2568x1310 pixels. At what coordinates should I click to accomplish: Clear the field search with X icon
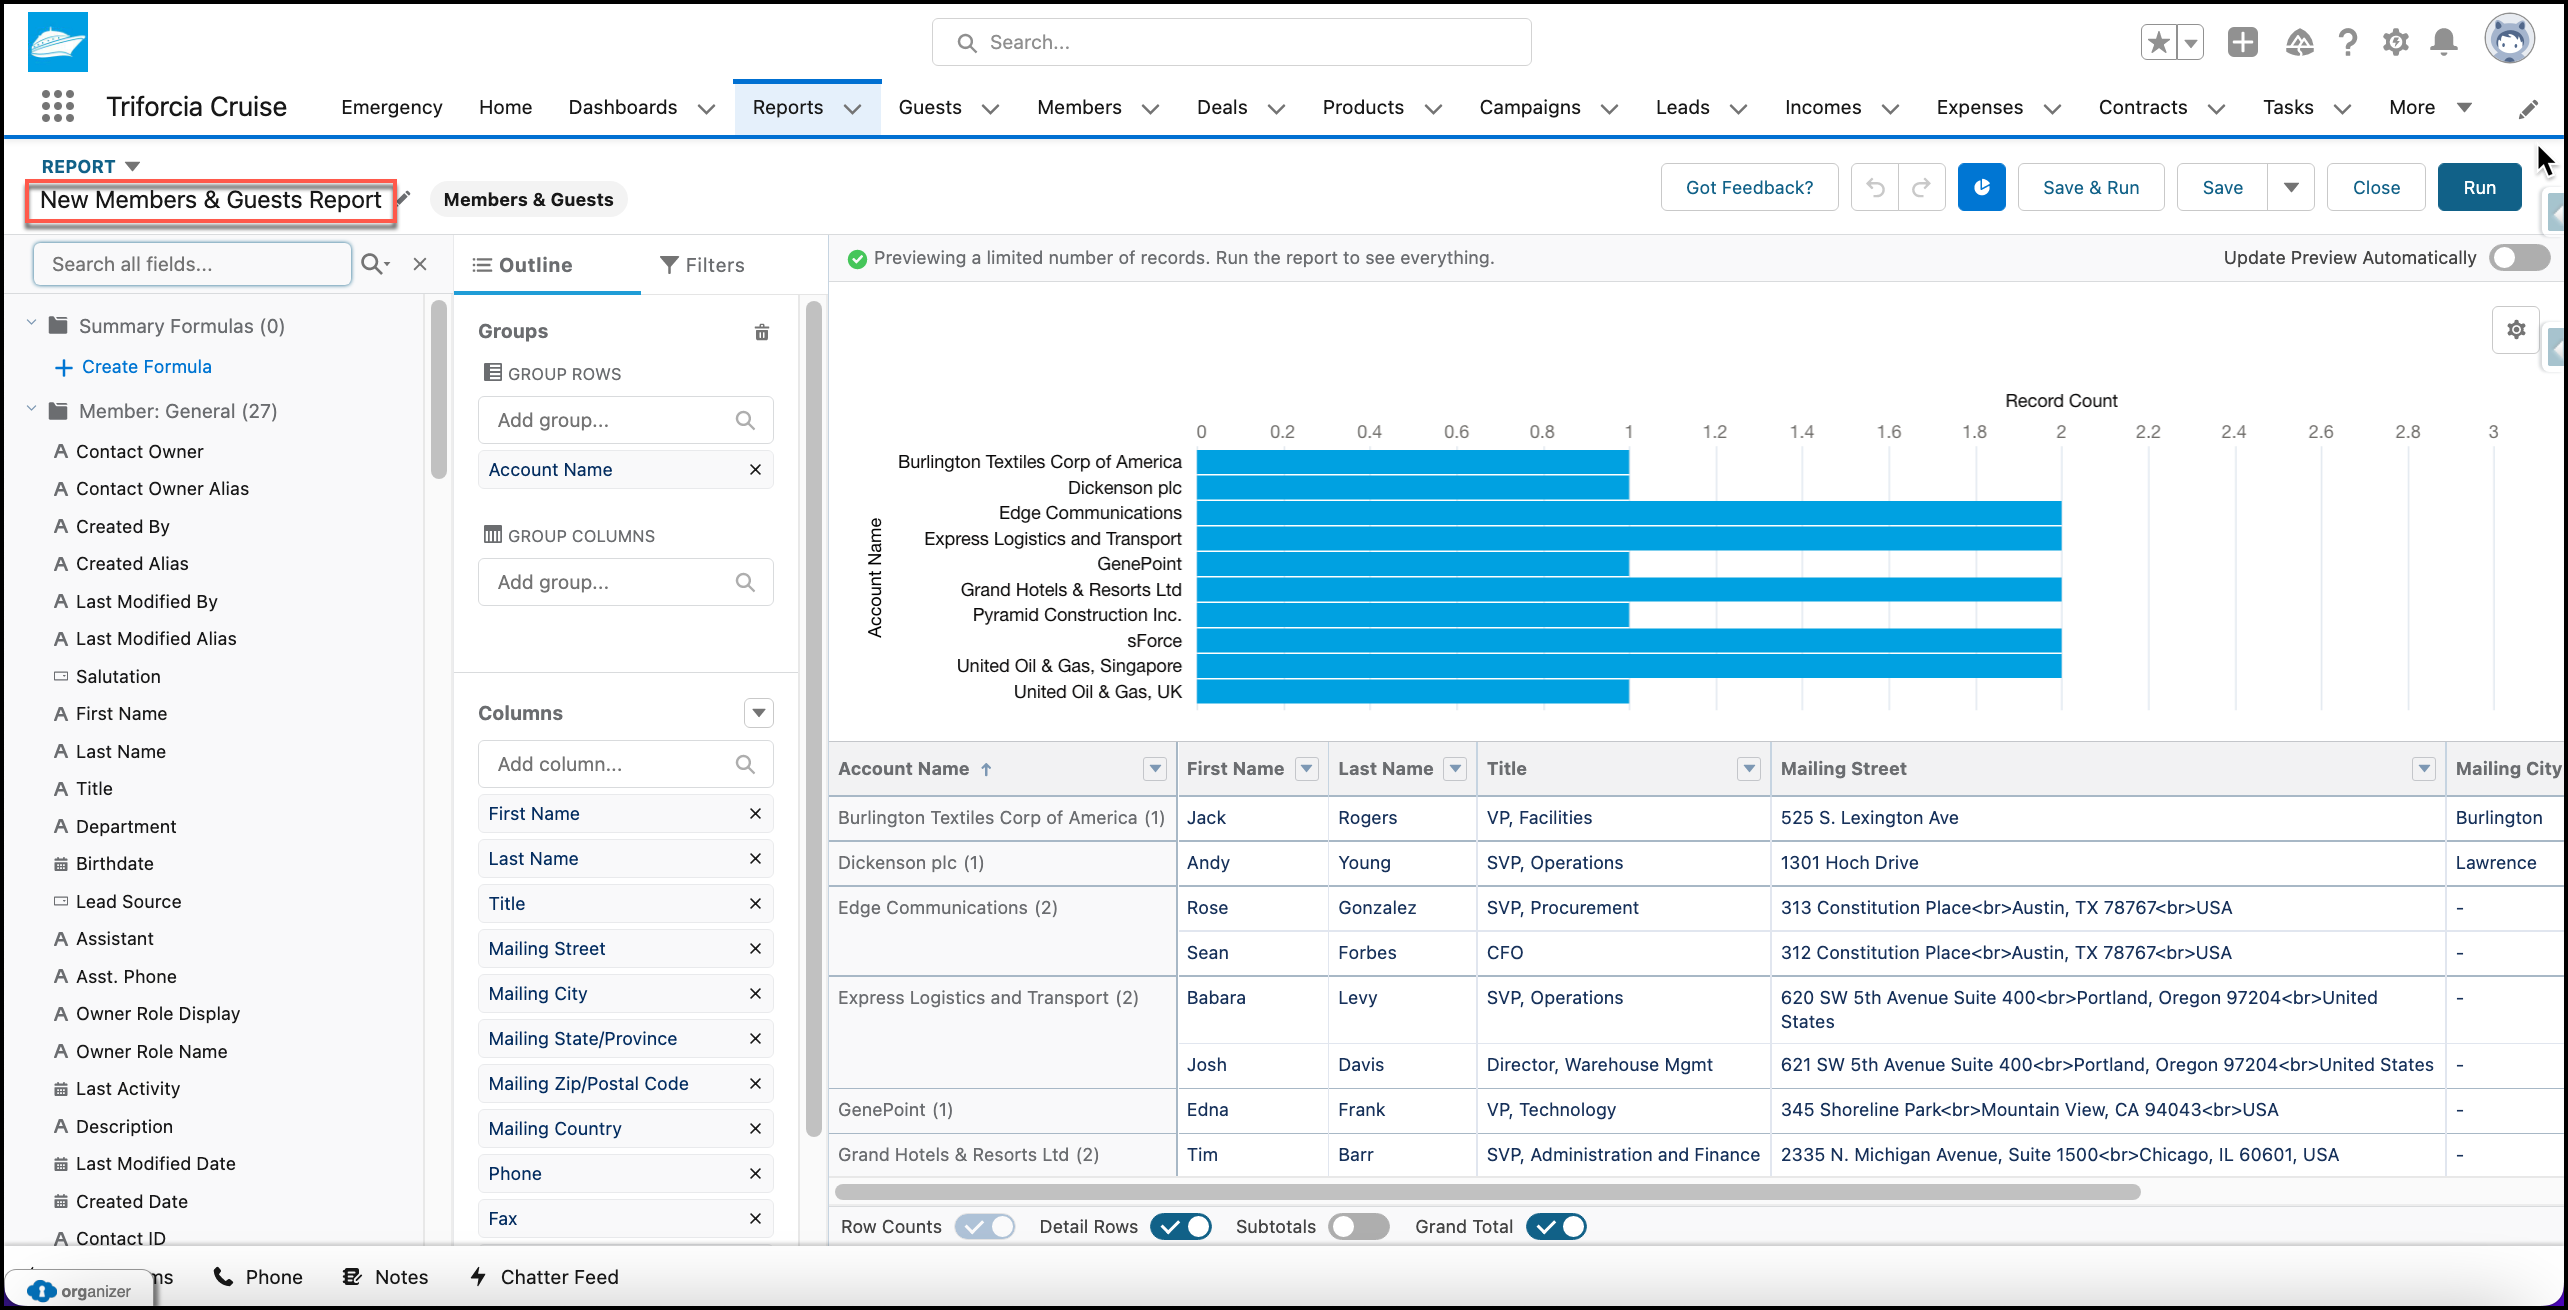click(420, 264)
